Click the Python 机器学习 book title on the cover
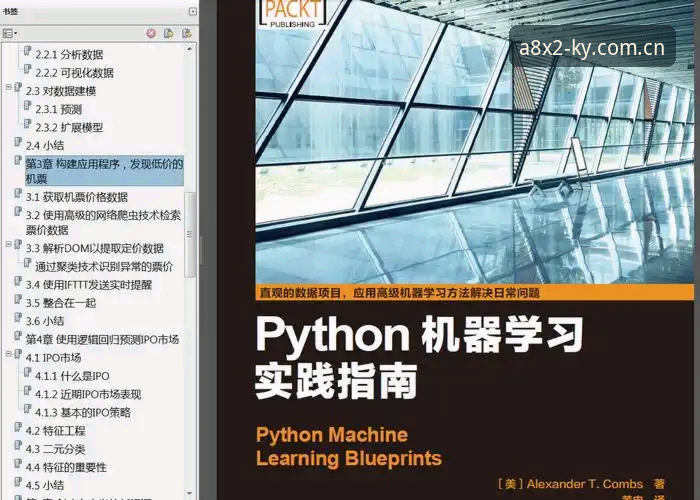Image resolution: width=700 pixels, height=500 pixels. [x=420, y=357]
